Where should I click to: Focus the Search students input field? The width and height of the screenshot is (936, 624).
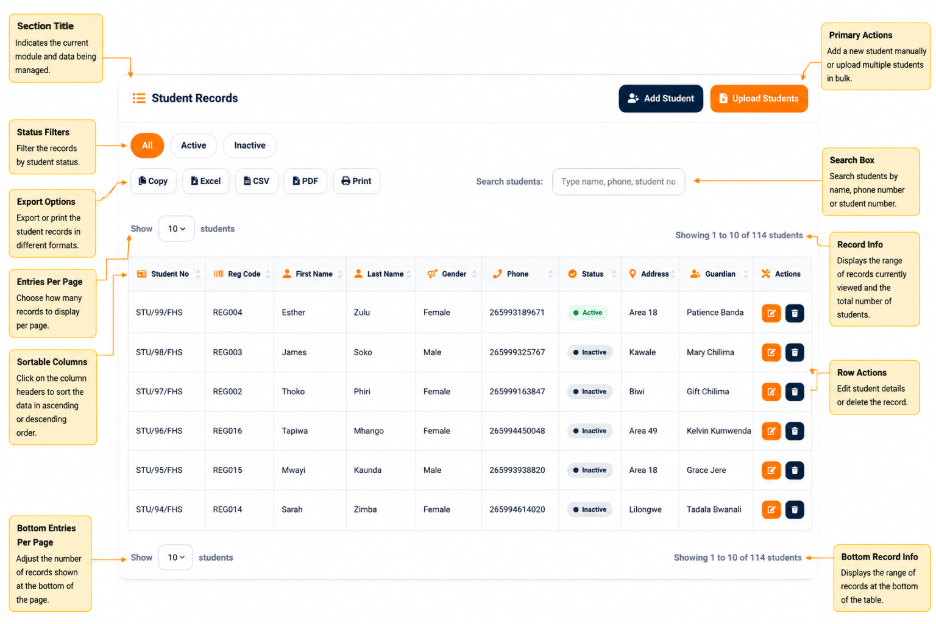618,182
